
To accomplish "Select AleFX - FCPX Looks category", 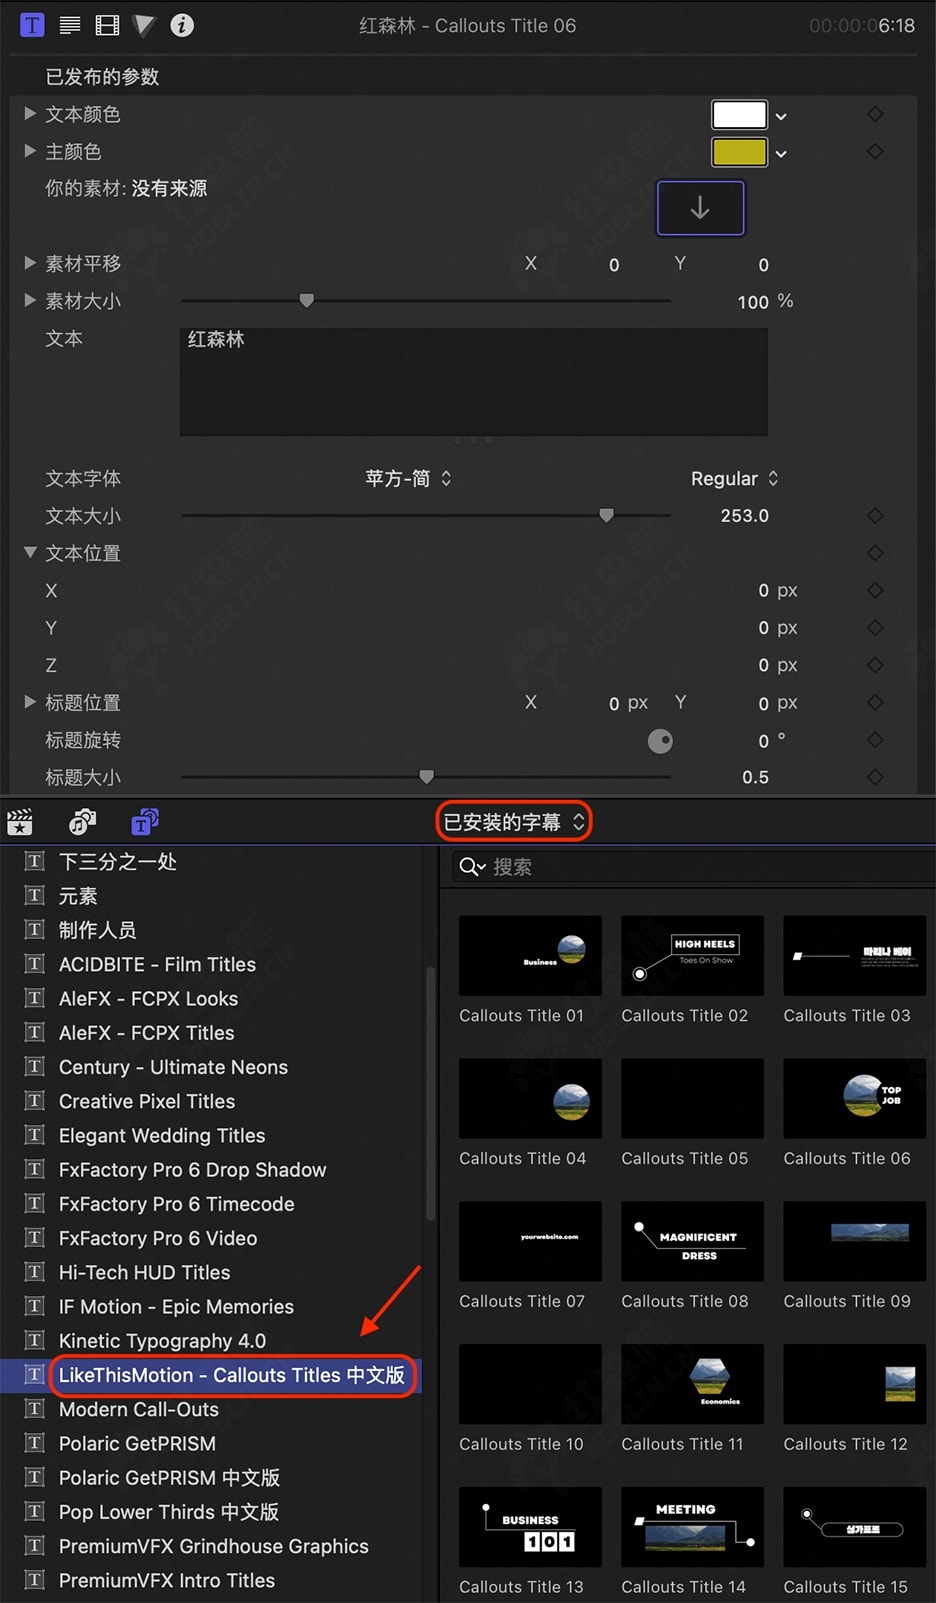I will (148, 998).
